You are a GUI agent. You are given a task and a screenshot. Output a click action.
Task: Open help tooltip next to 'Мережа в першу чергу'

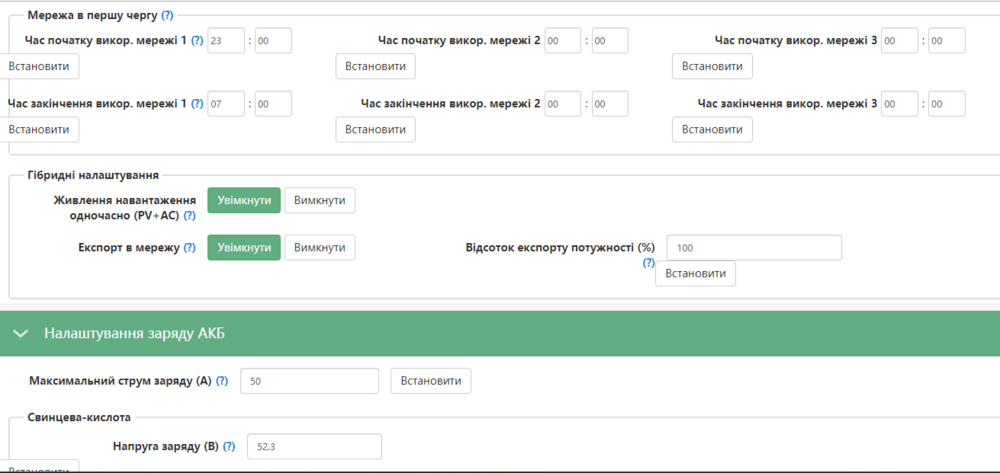pos(167,16)
